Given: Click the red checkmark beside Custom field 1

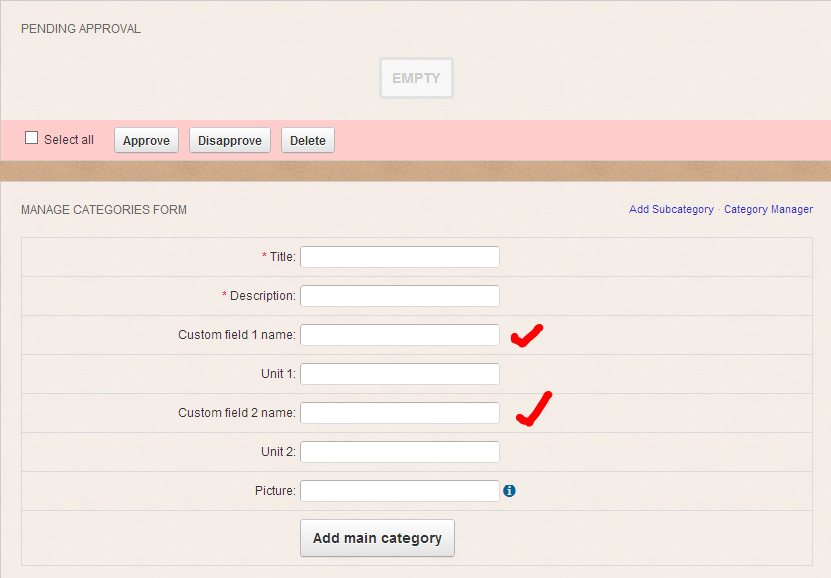Looking at the screenshot, I should pyautogui.click(x=526, y=336).
